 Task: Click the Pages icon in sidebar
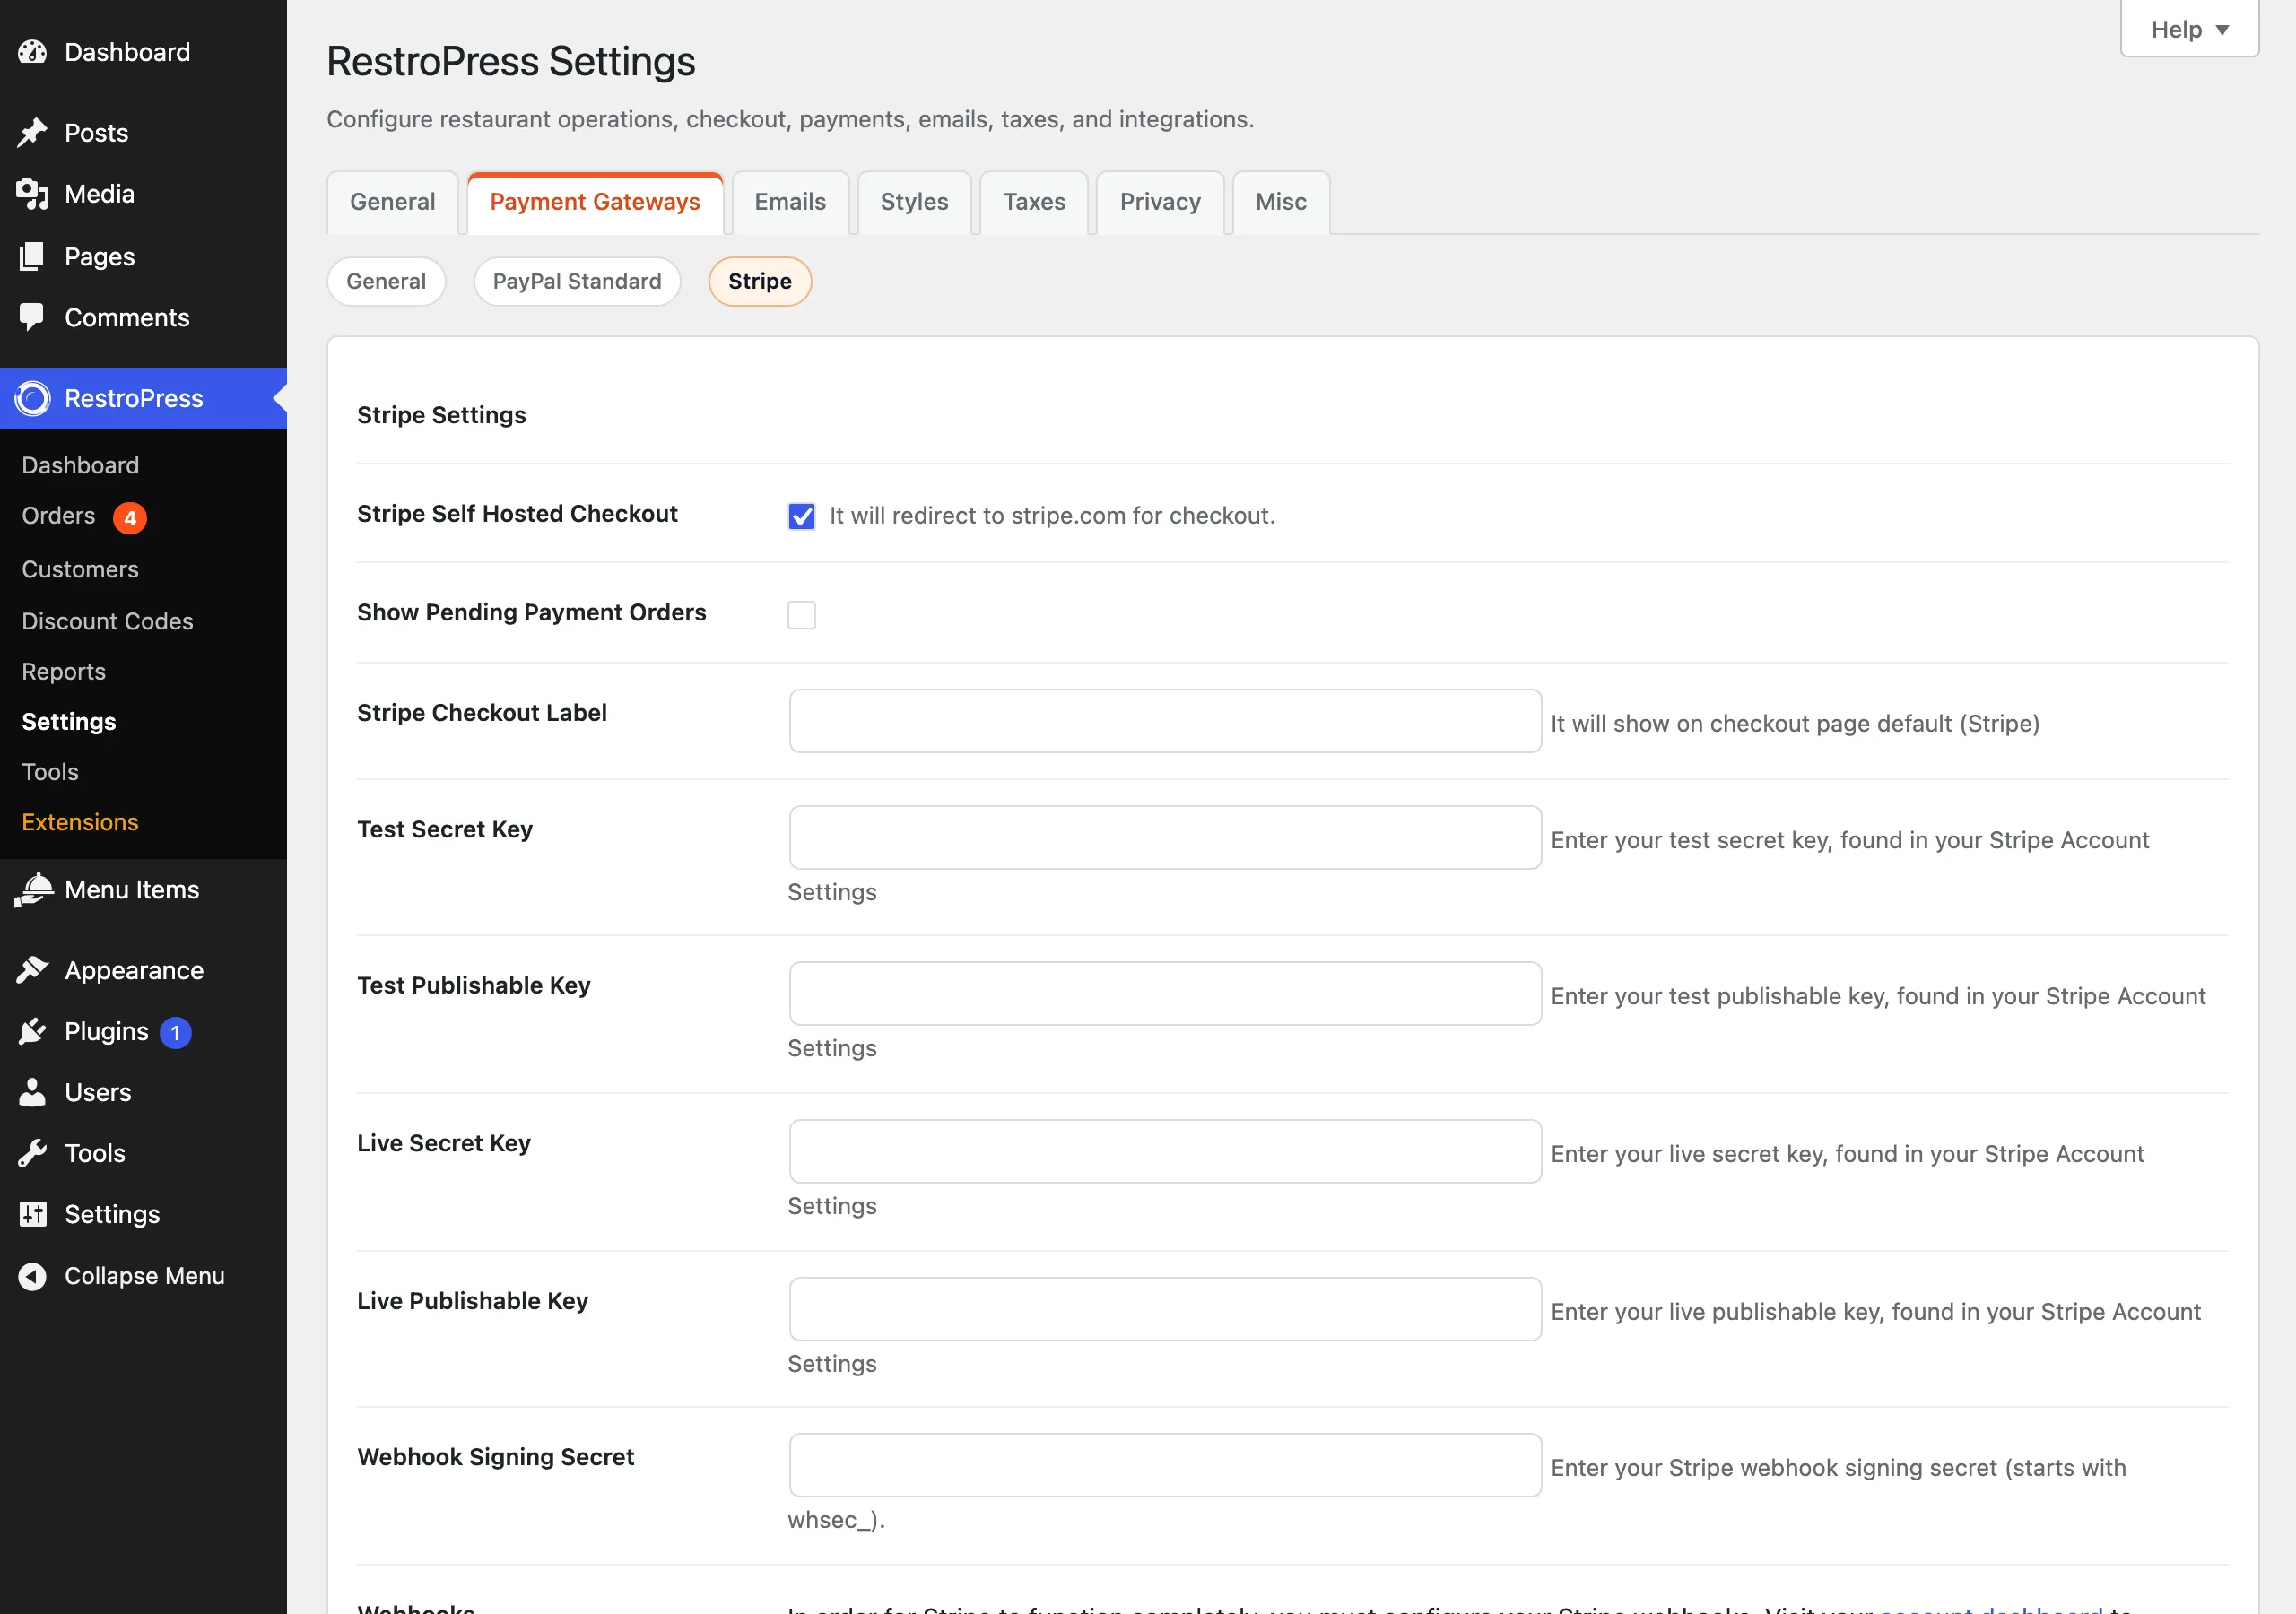[x=32, y=256]
